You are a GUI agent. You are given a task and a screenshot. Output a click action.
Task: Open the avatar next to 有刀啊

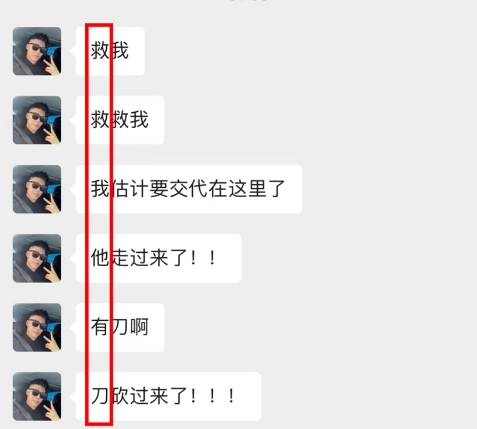[37, 327]
